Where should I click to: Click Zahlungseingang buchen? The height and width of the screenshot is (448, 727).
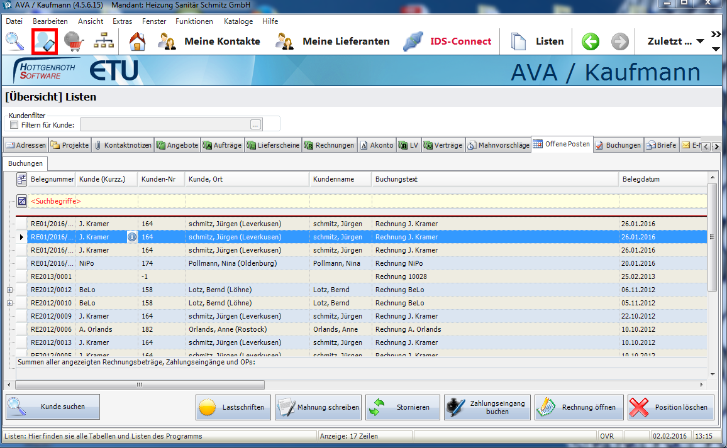coord(487,407)
